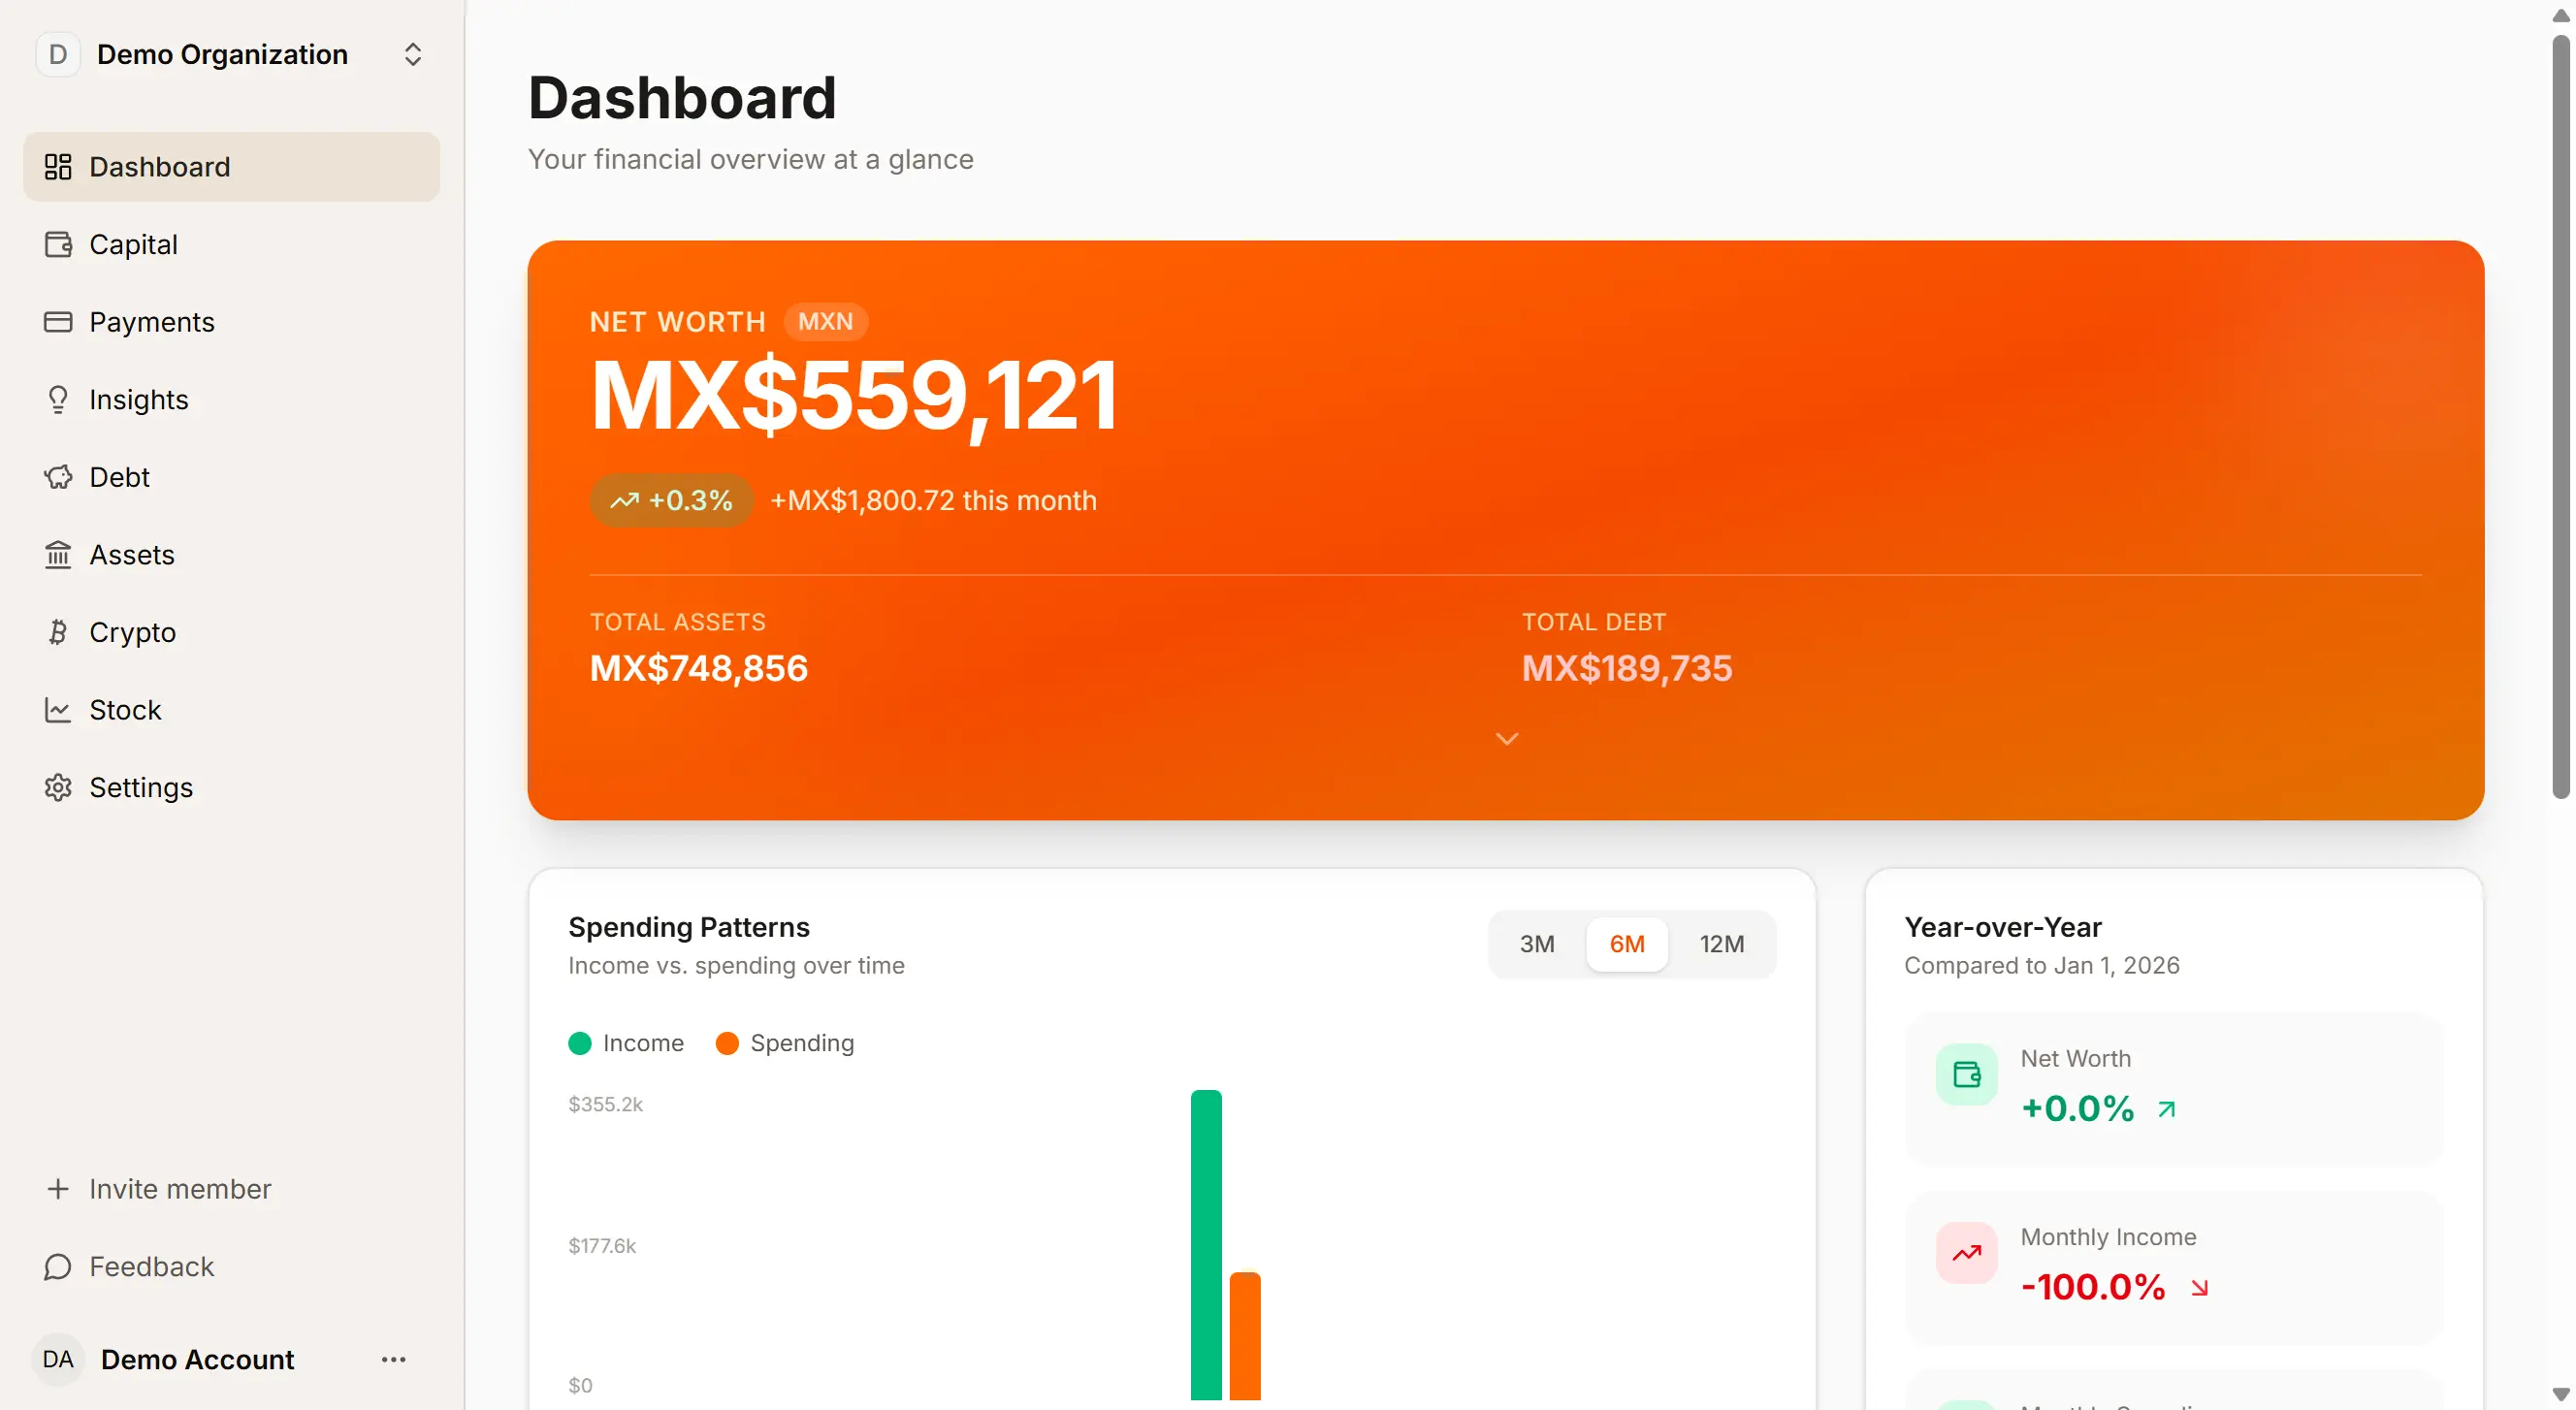Image resolution: width=2576 pixels, height=1410 pixels.
Task: Select the 3M time range
Action: pyautogui.click(x=1537, y=944)
